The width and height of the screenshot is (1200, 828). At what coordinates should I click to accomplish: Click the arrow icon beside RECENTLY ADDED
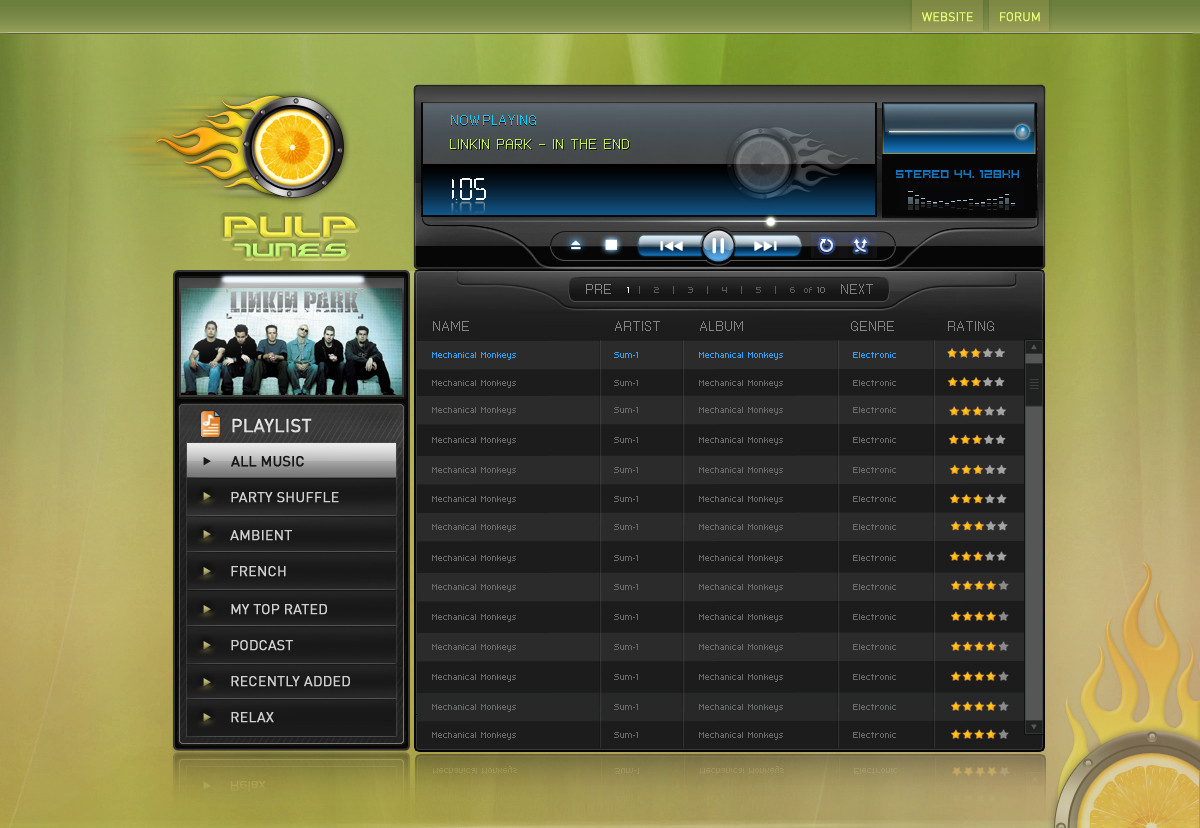coord(207,681)
